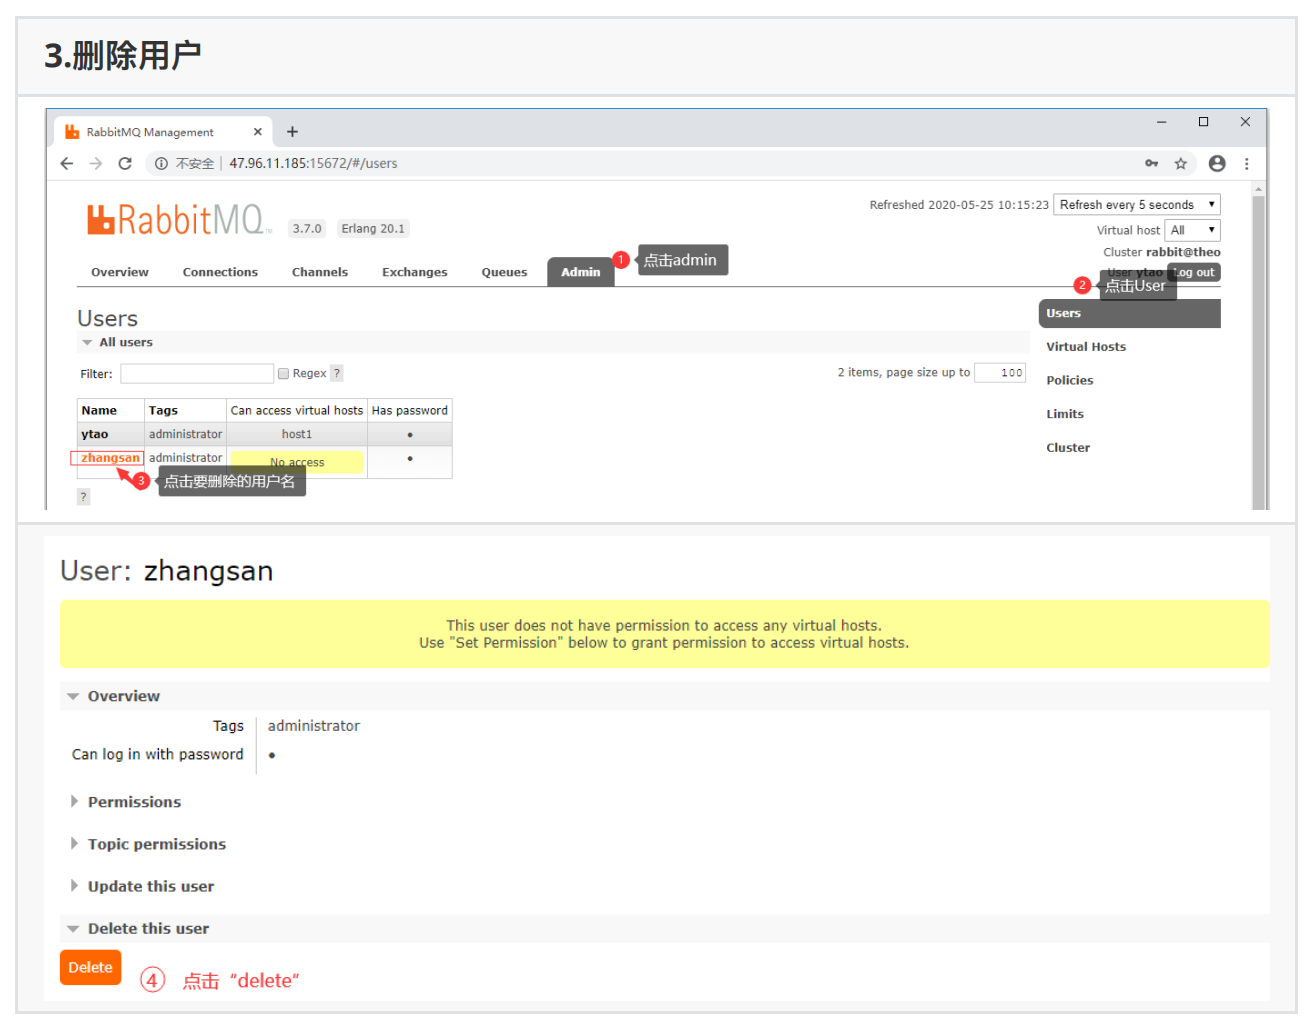Click the bookmark star icon
The image size is (1312, 1030).
tap(1181, 164)
